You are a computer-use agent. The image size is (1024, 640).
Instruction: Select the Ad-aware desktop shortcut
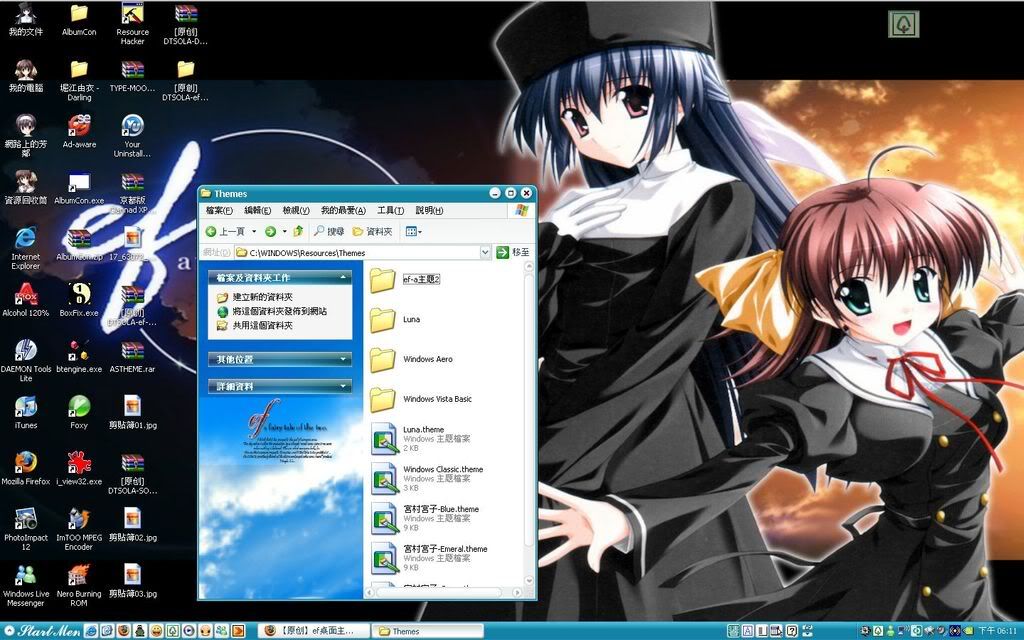tap(79, 132)
